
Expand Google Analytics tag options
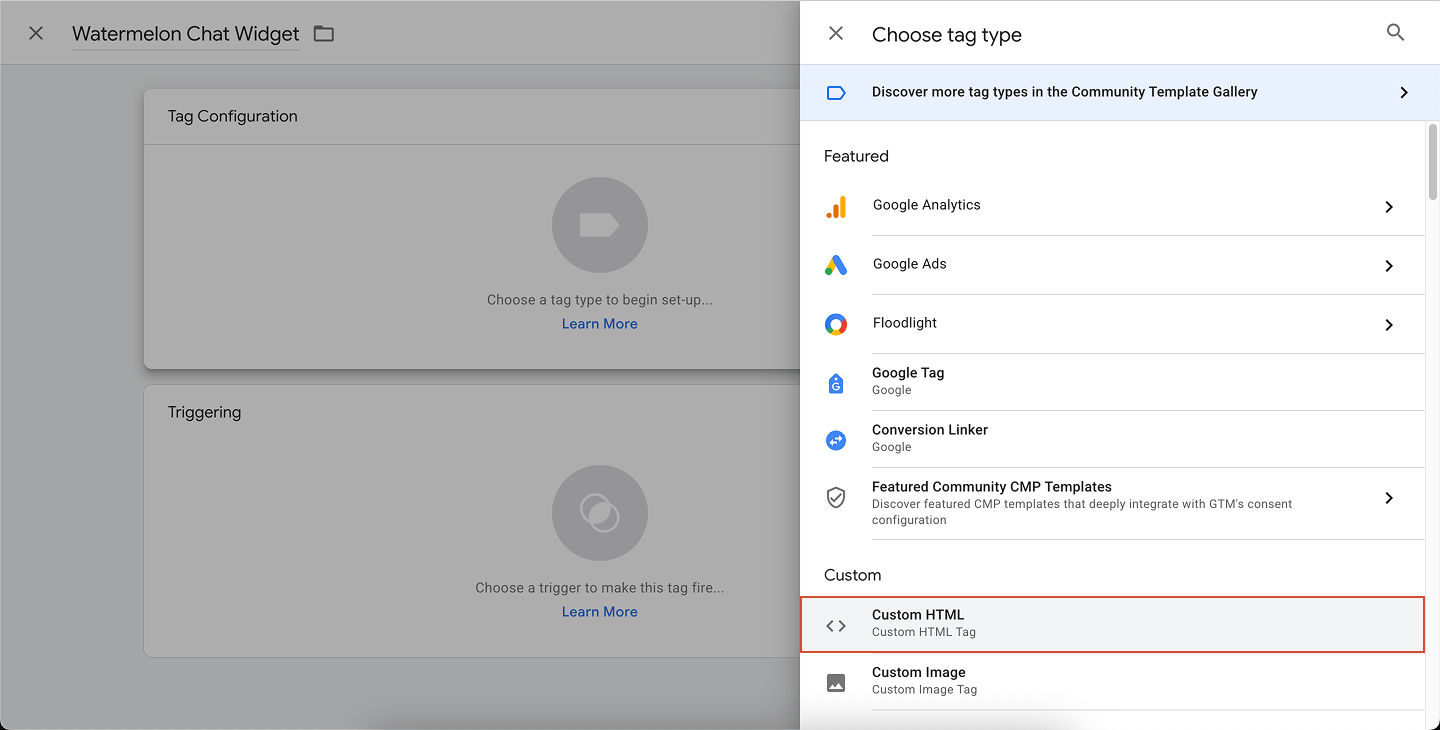pyautogui.click(x=1389, y=207)
